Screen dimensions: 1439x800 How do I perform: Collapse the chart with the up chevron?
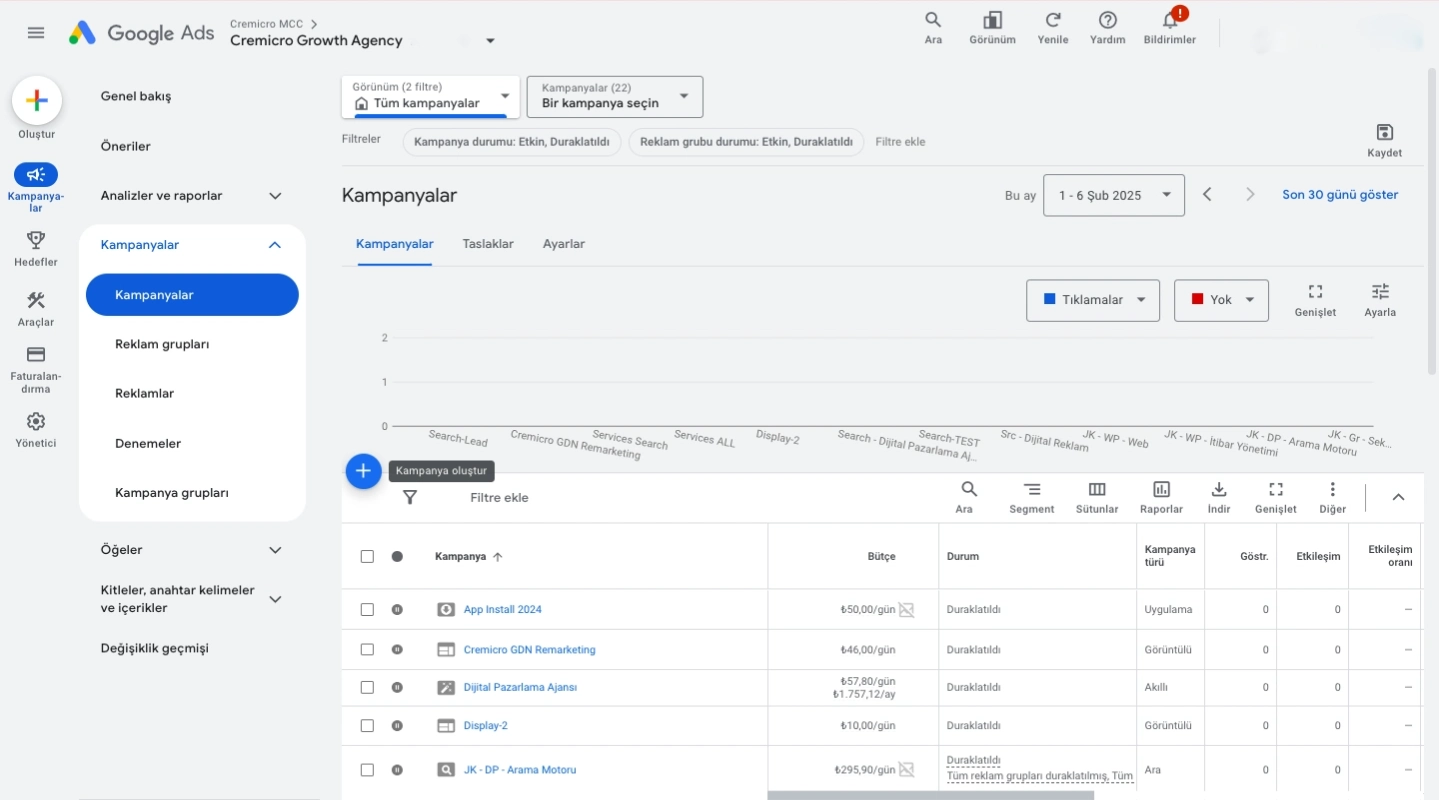pyautogui.click(x=1398, y=497)
